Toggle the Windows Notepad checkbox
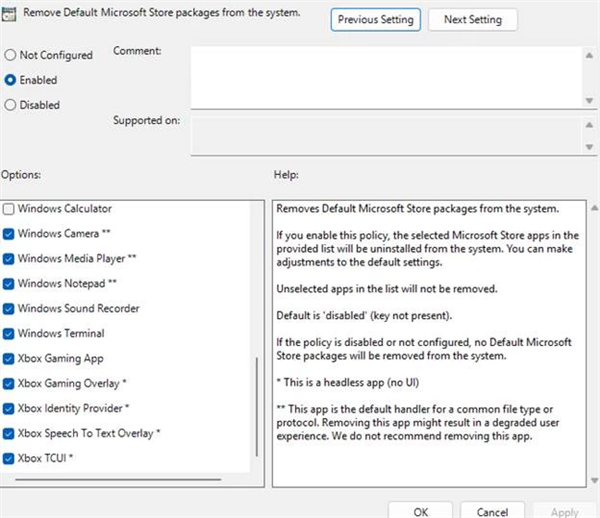Image resolution: width=600 pixels, height=518 pixels. click(9, 284)
